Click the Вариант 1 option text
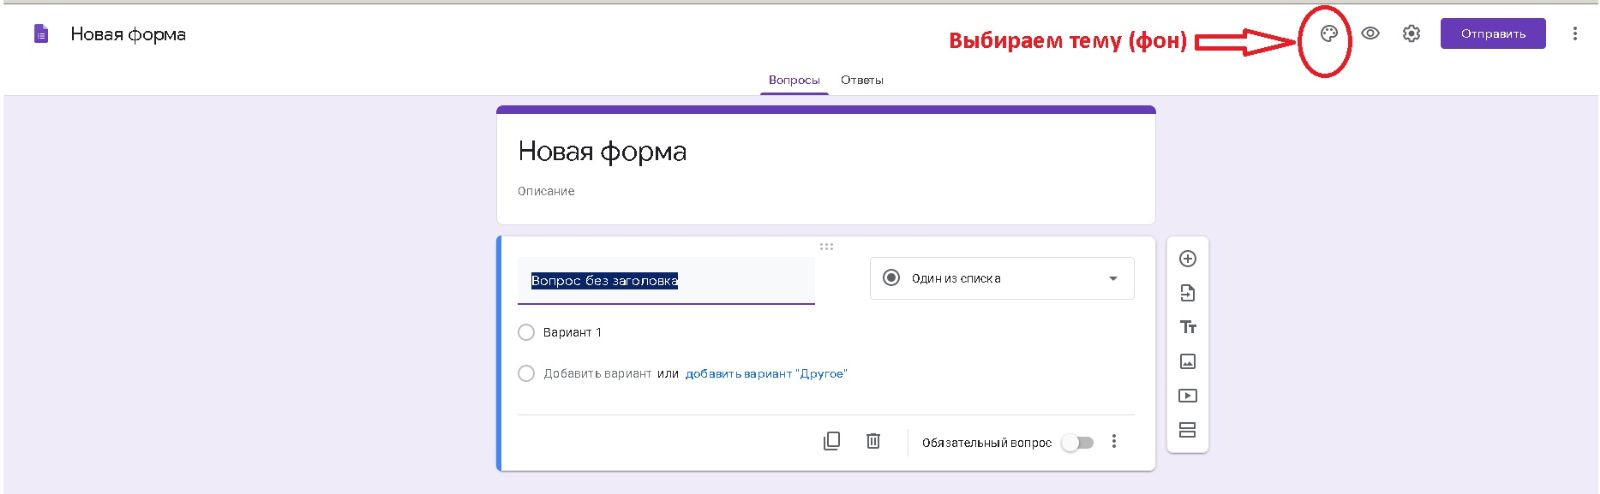1600x494 pixels. click(x=572, y=333)
